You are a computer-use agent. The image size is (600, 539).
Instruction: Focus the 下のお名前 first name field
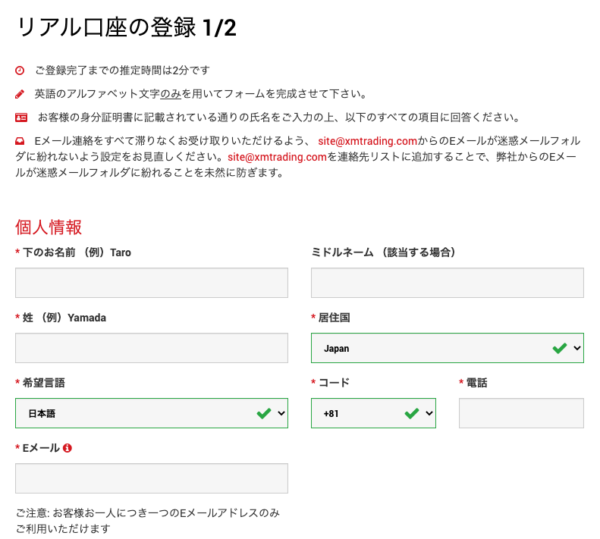(x=152, y=283)
